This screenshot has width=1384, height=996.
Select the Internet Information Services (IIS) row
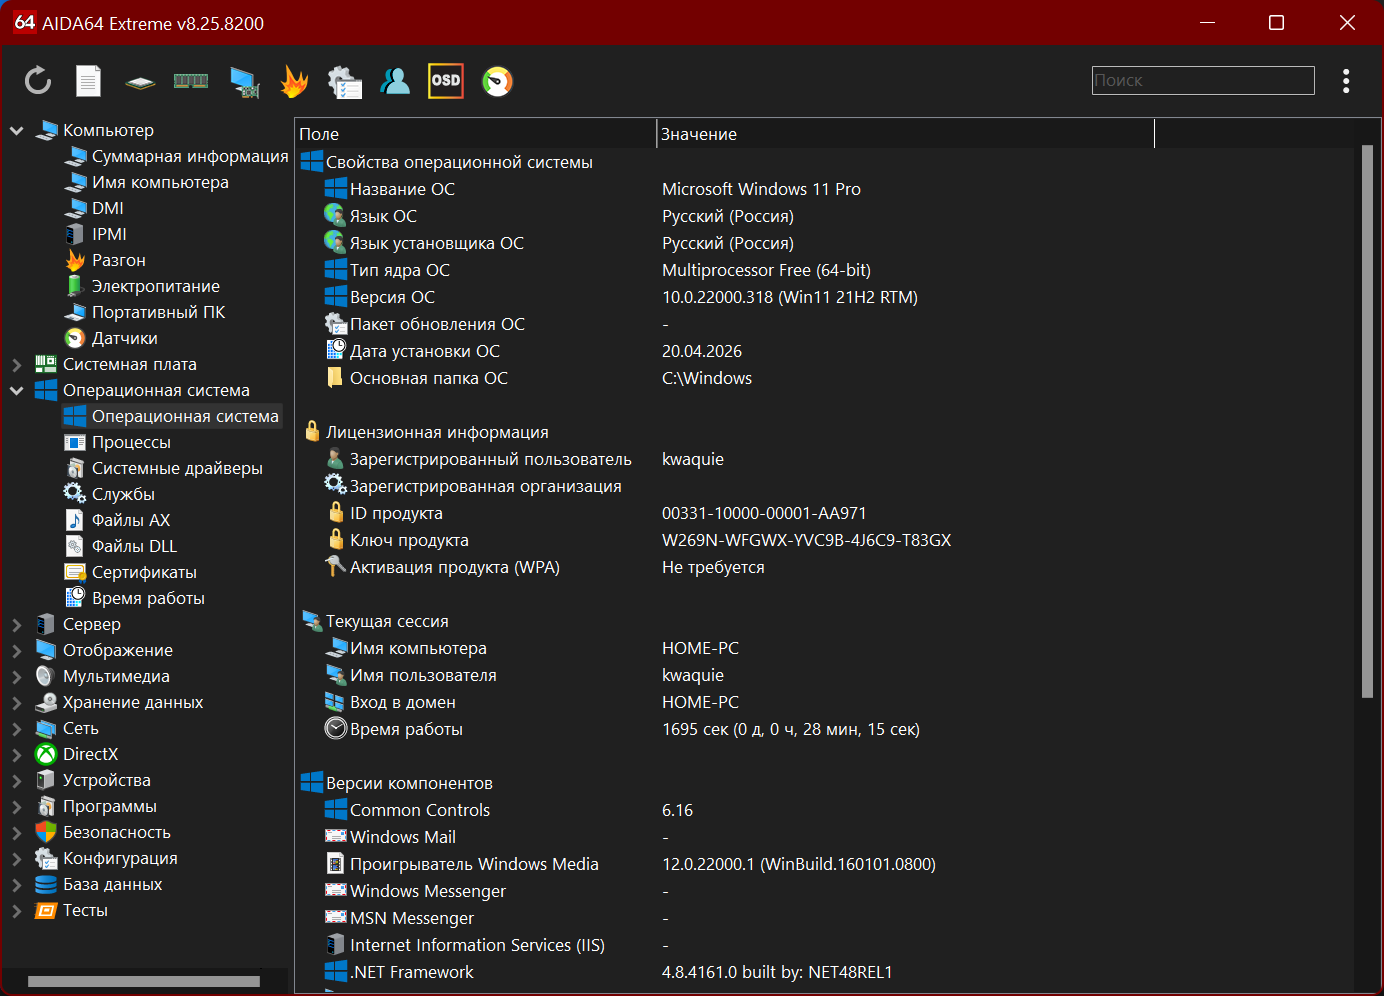tap(827, 945)
